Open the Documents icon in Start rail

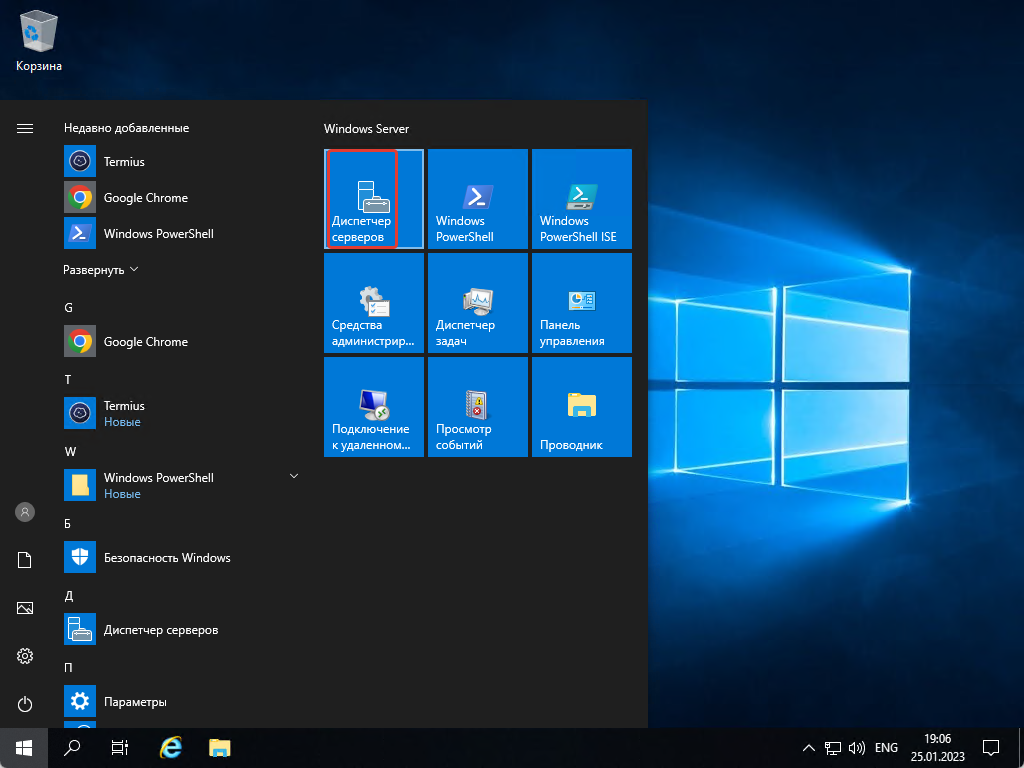click(x=25, y=560)
